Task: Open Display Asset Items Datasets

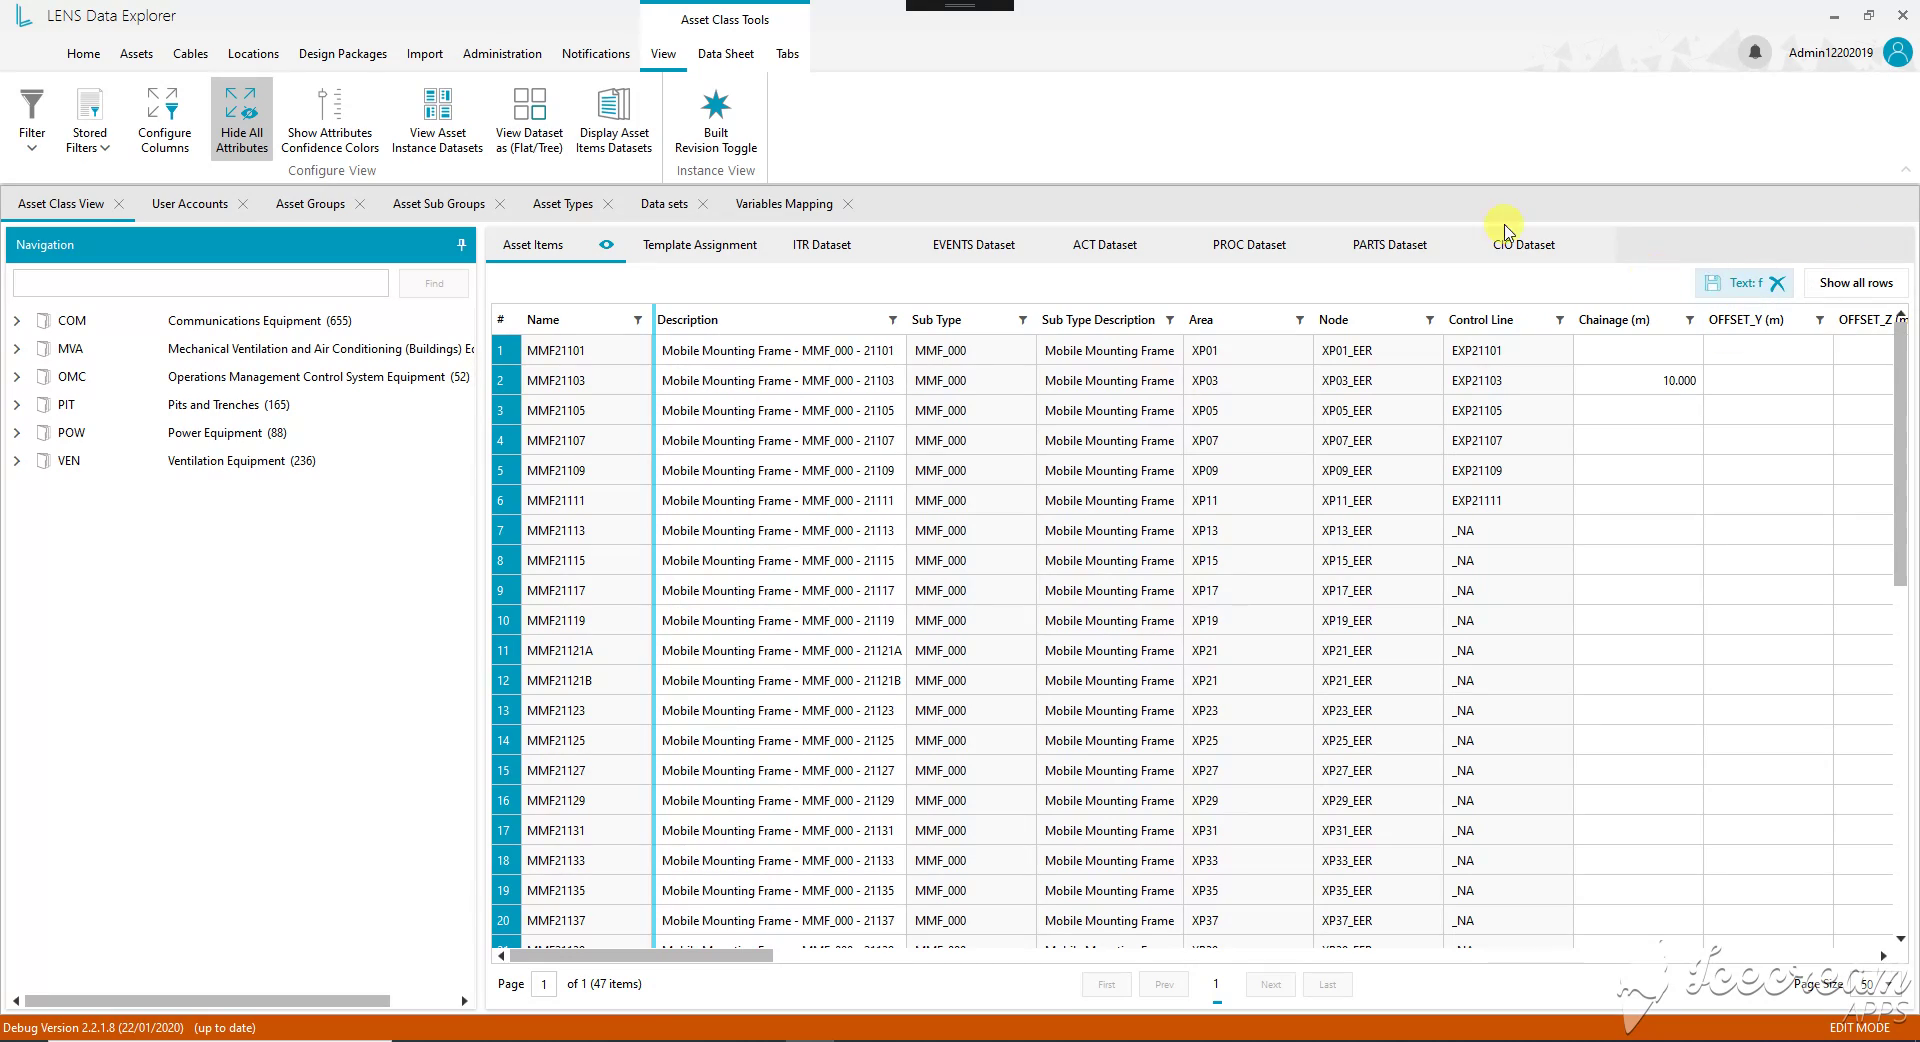Action: 614,119
